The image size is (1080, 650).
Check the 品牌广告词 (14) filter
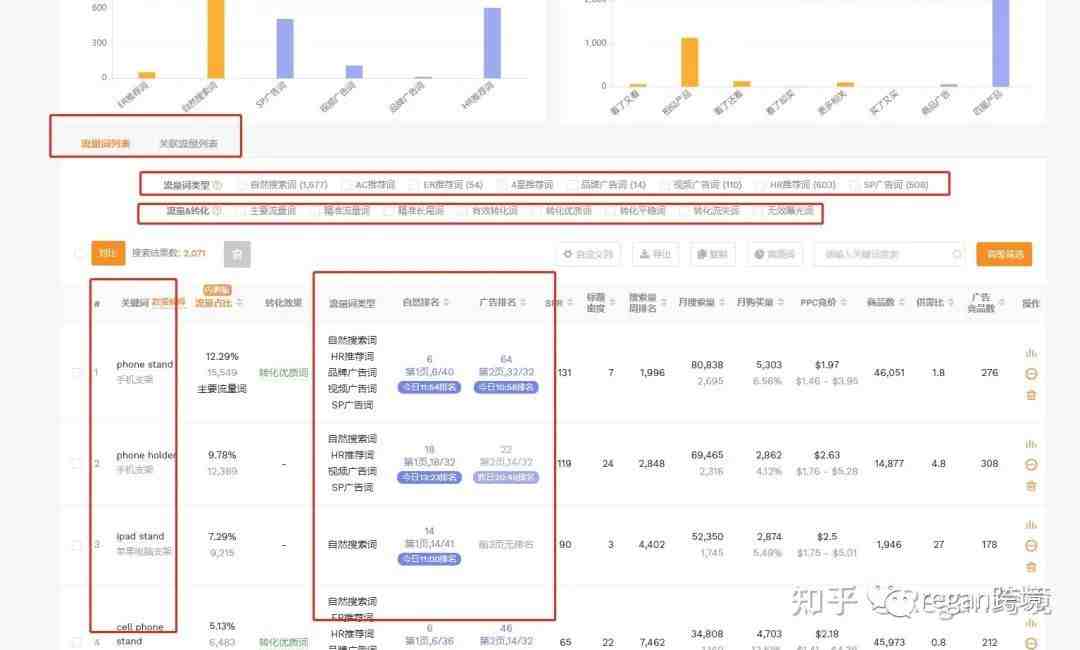(x=572, y=185)
